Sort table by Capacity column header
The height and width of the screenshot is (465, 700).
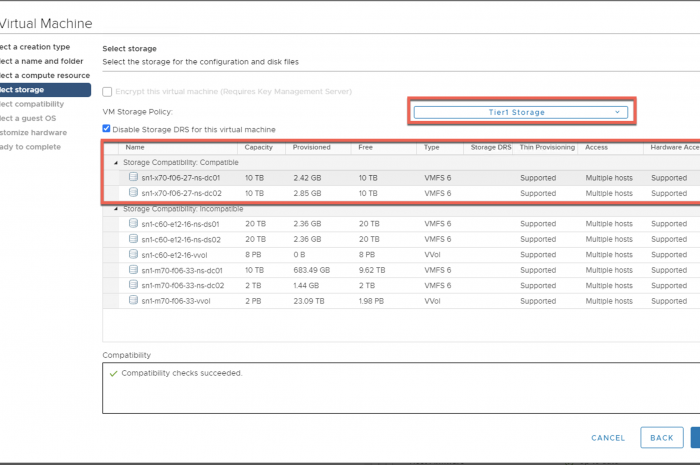[257, 147]
